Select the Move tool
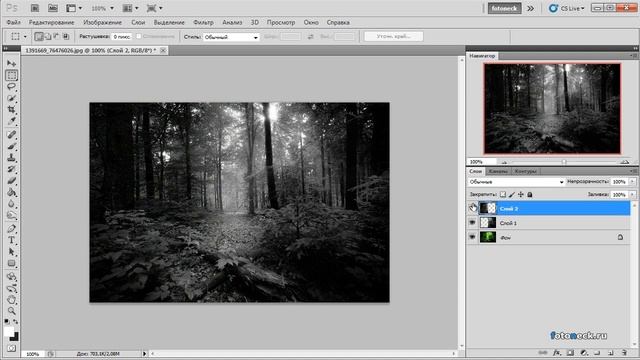 tap(11, 64)
